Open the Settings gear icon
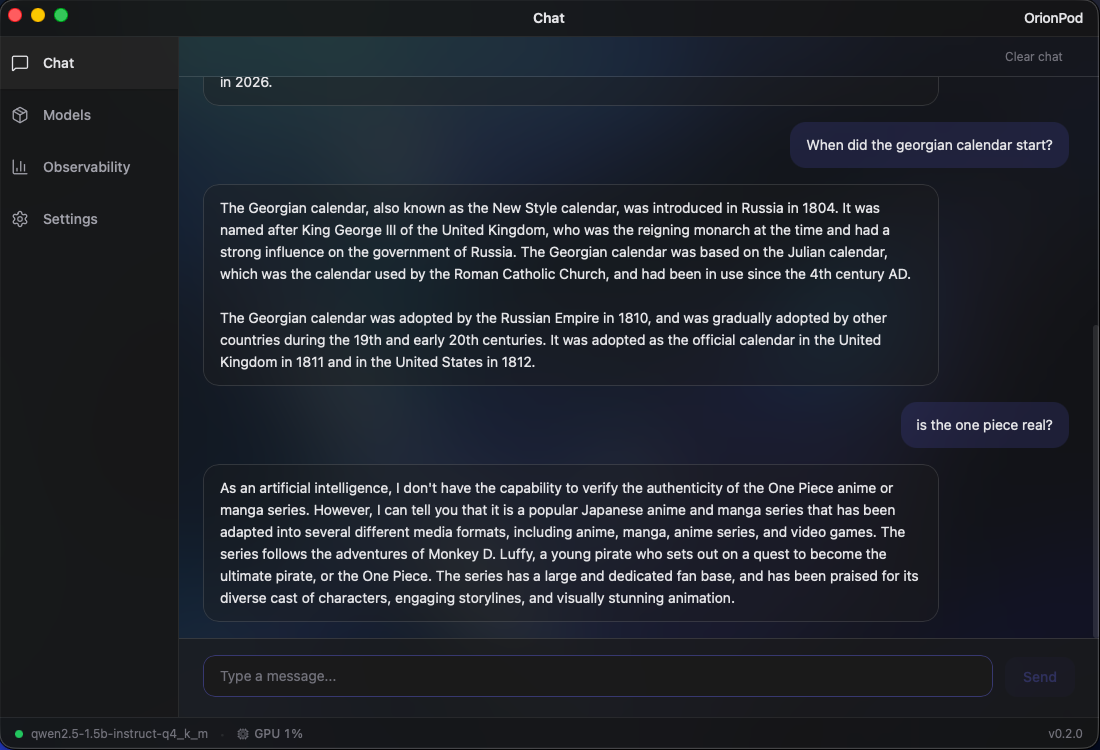The image size is (1100, 750). [20, 219]
